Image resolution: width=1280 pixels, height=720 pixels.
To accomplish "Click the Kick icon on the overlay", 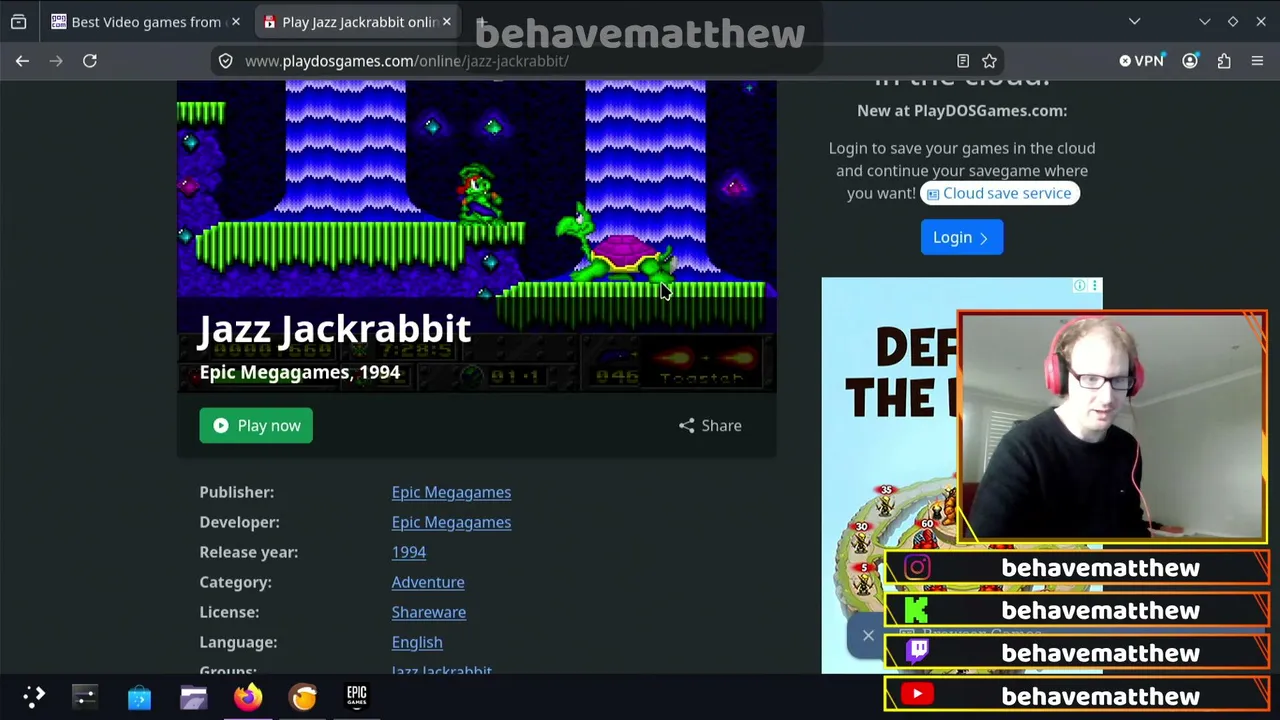I will point(917,610).
